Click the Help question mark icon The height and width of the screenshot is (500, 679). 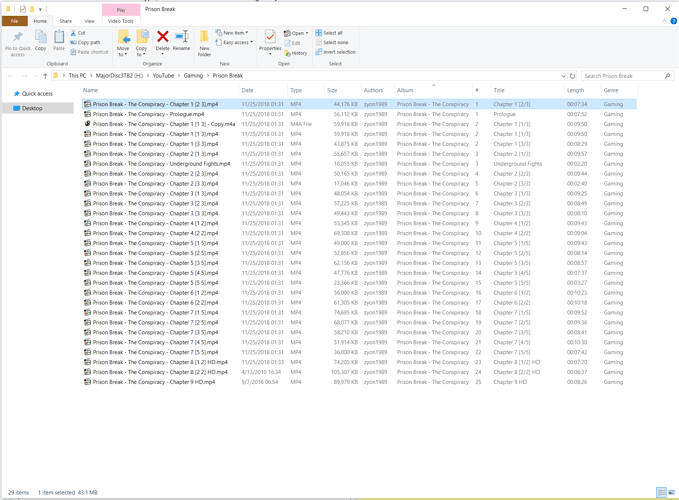pos(673,21)
